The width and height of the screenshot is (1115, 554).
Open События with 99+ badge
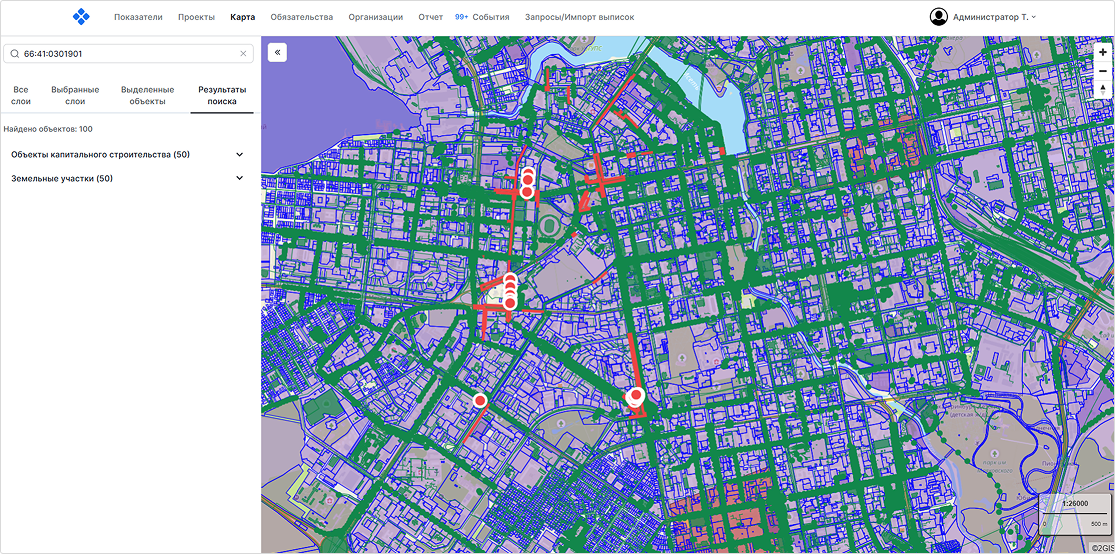click(482, 17)
